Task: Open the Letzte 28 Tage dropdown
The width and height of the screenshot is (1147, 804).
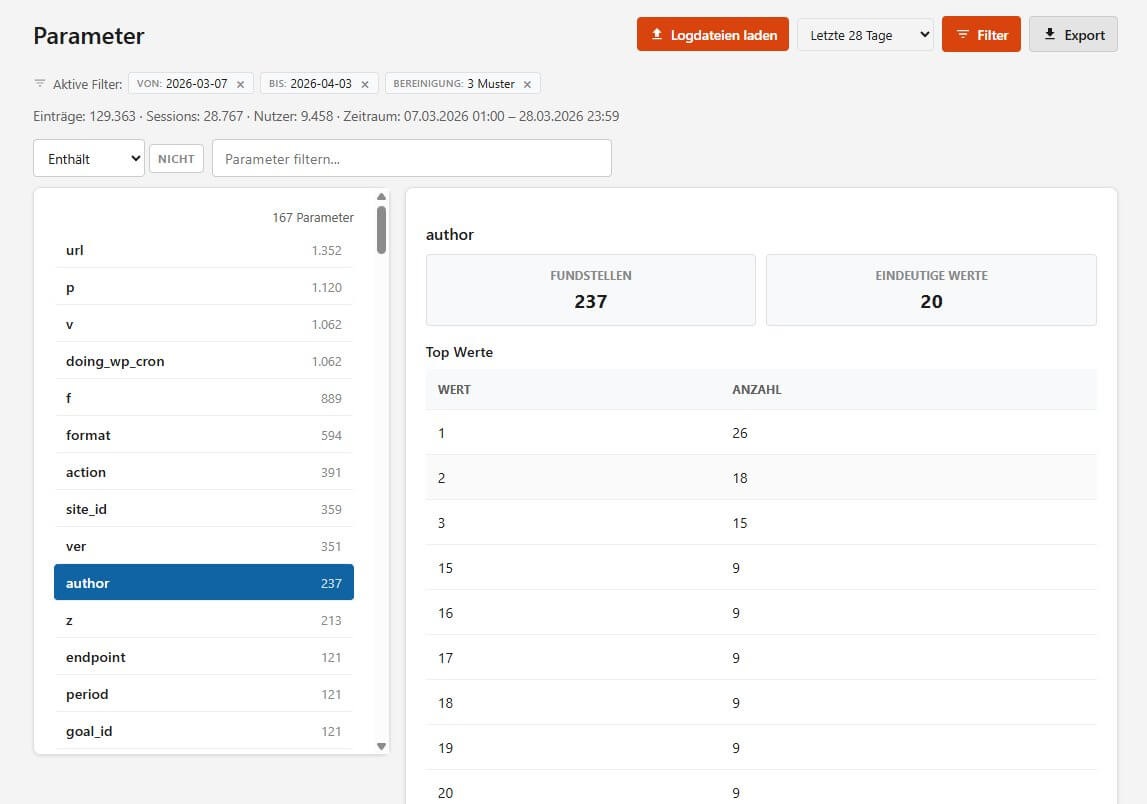Action: pos(864,35)
